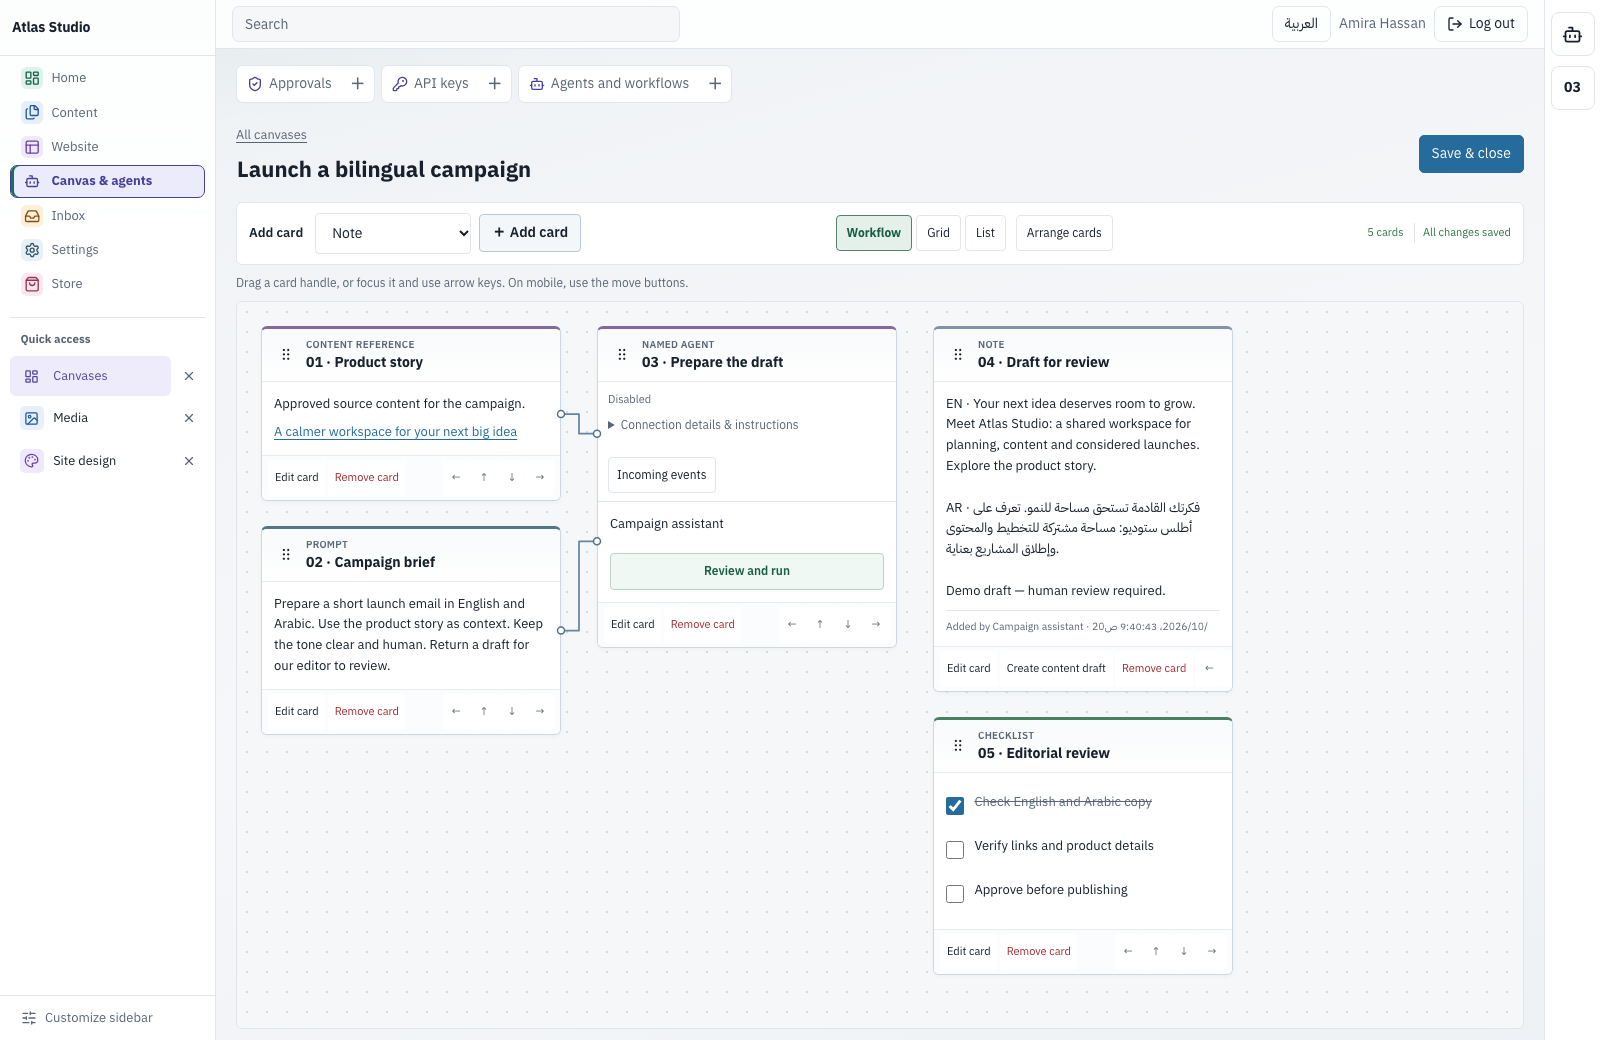Grab the drag handle of Draft for review card
The image size is (1600, 1040).
[x=958, y=354]
